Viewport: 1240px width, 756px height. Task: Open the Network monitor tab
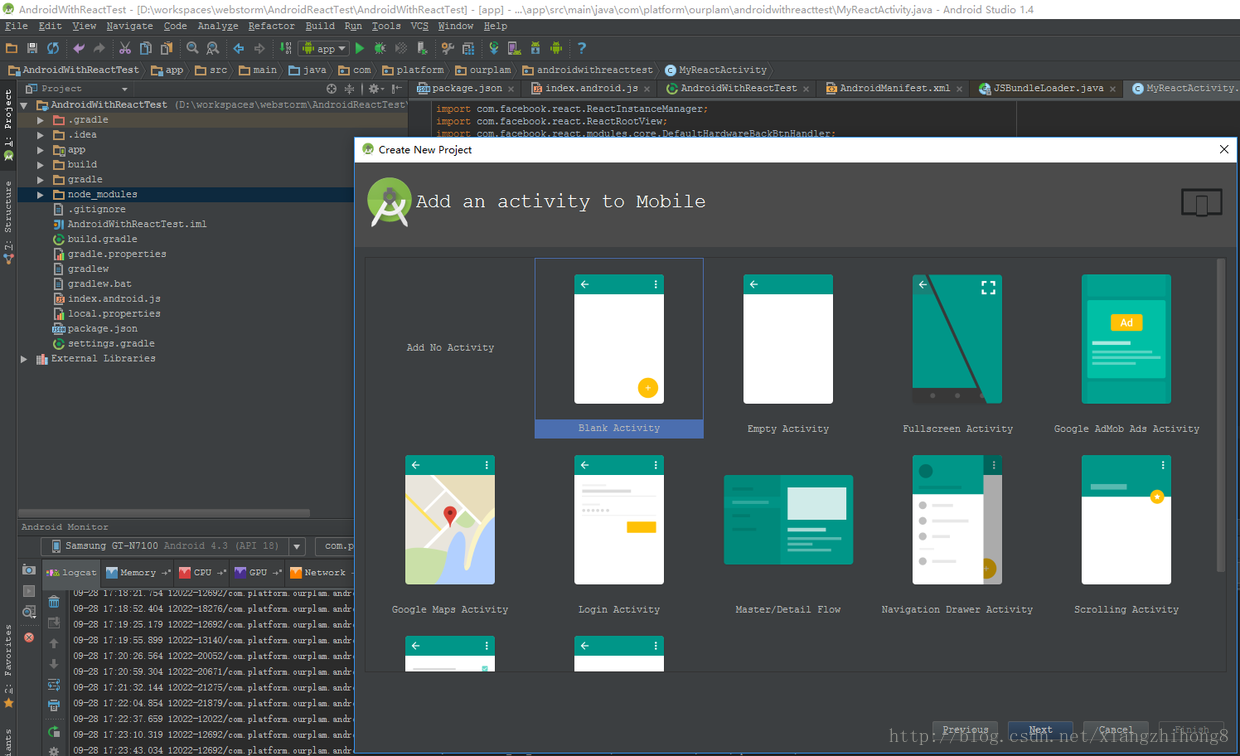point(318,573)
